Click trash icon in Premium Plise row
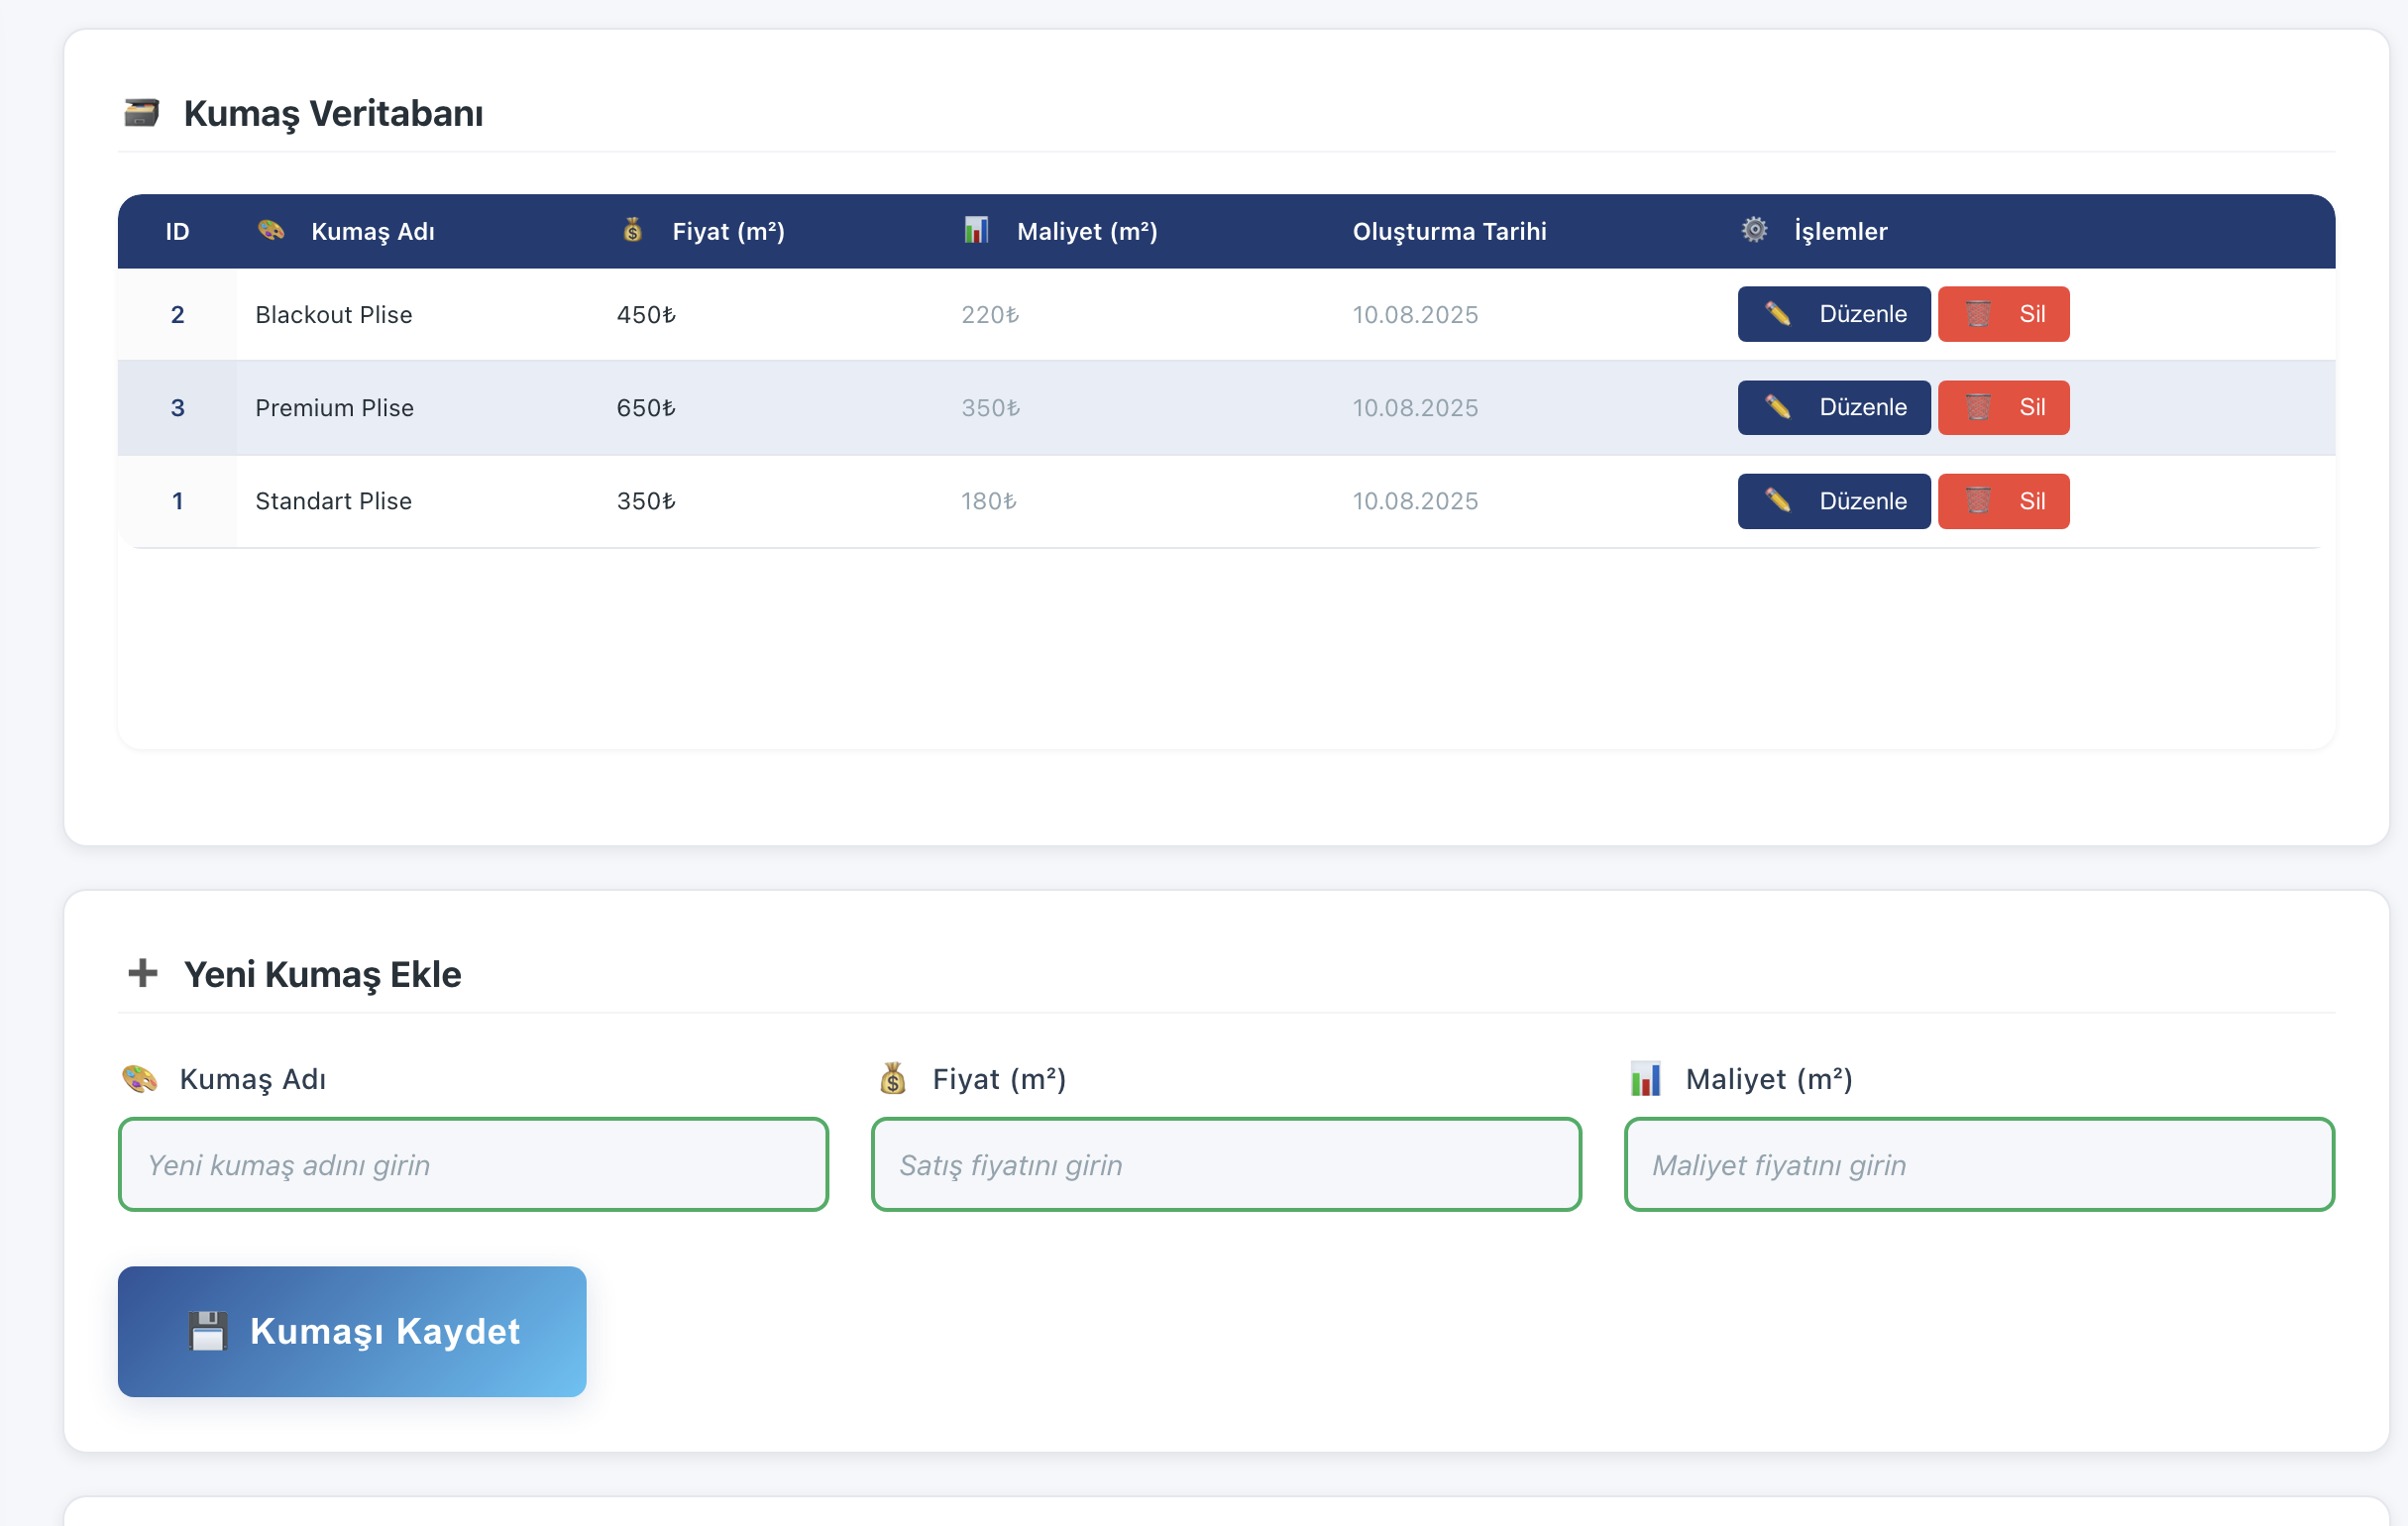 [1978, 407]
